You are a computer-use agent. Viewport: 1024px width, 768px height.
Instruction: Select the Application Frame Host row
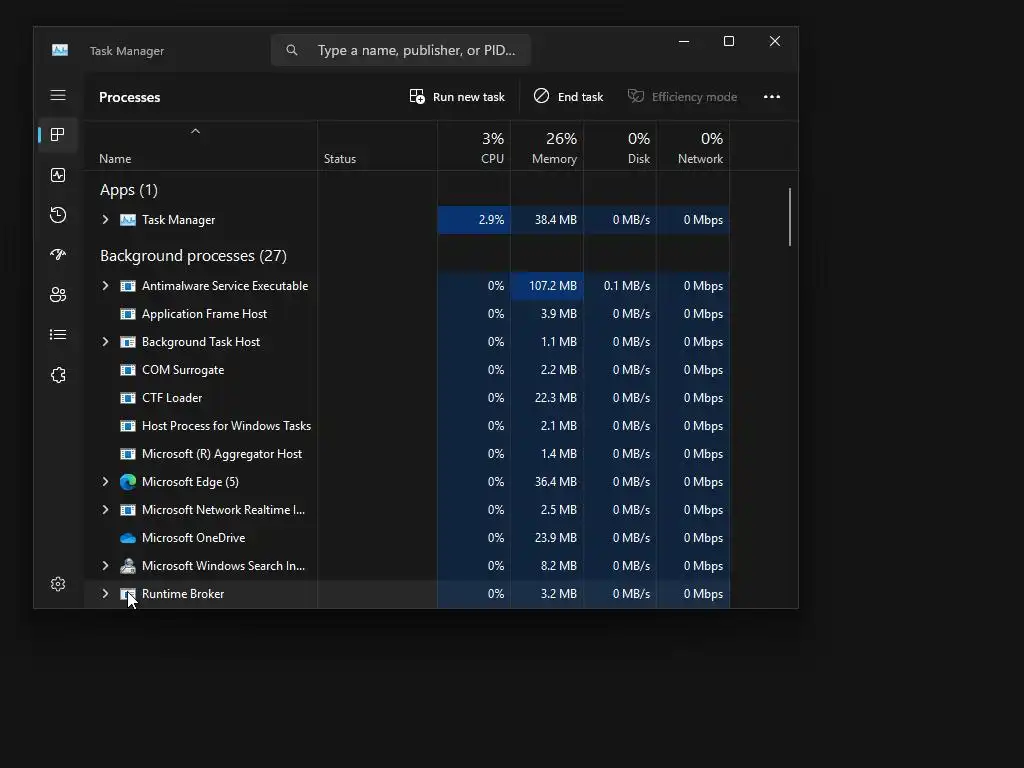point(406,314)
